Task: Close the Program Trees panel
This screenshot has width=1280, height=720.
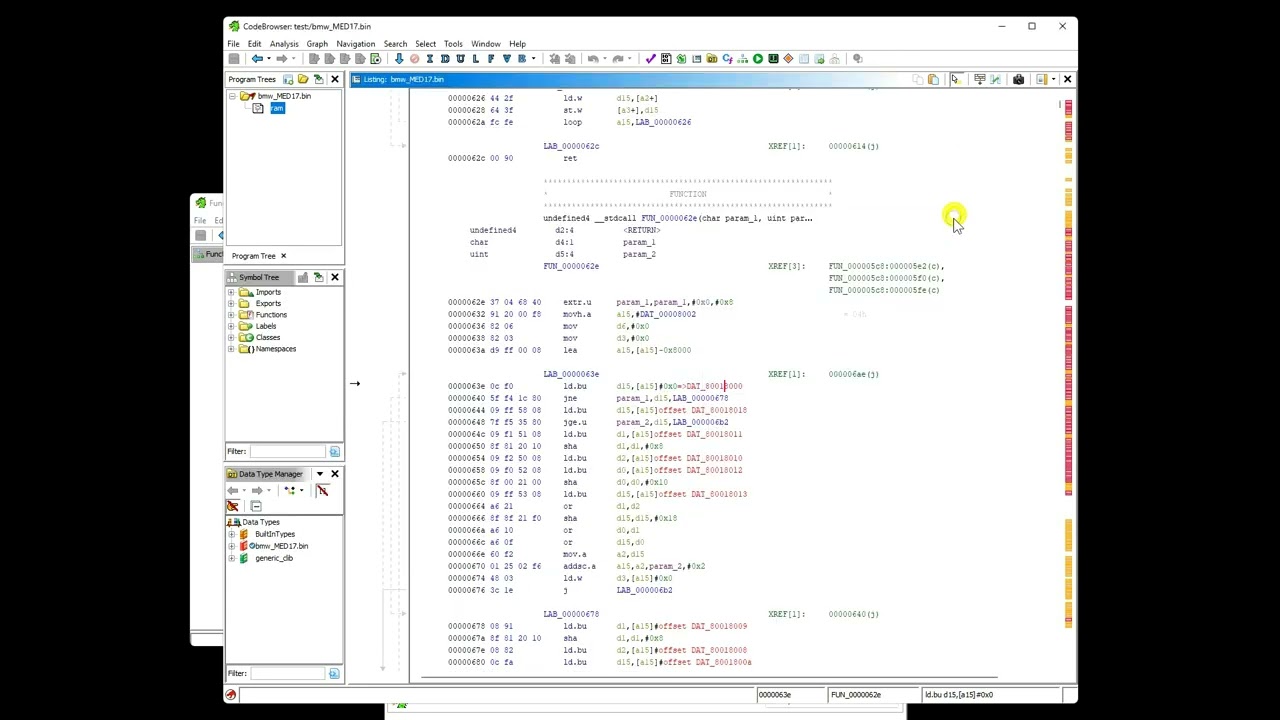Action: point(335,79)
